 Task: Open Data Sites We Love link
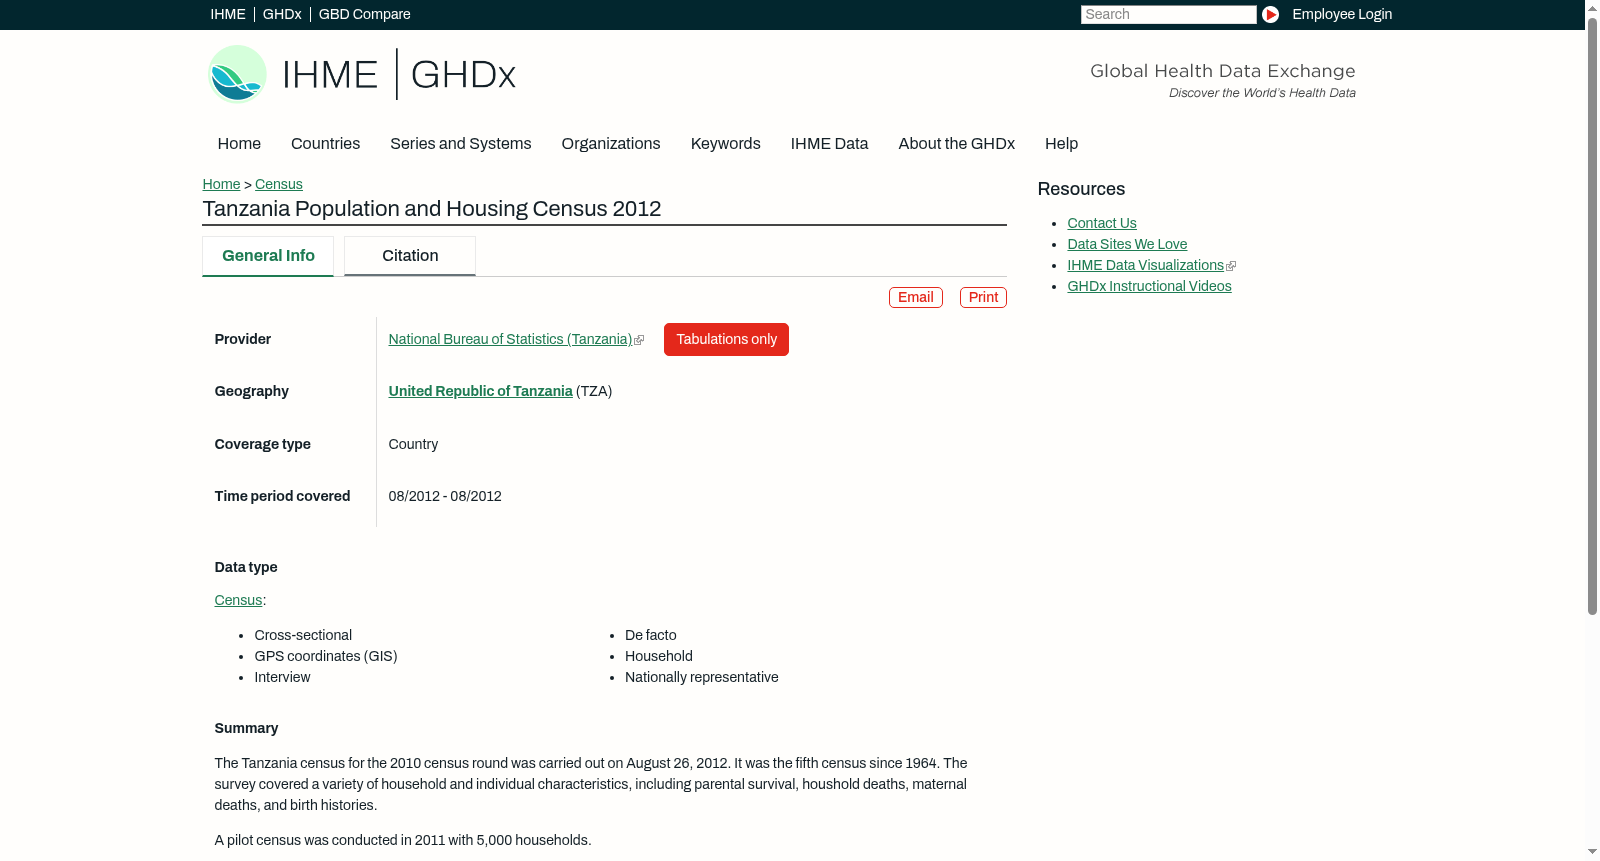[1127, 244]
